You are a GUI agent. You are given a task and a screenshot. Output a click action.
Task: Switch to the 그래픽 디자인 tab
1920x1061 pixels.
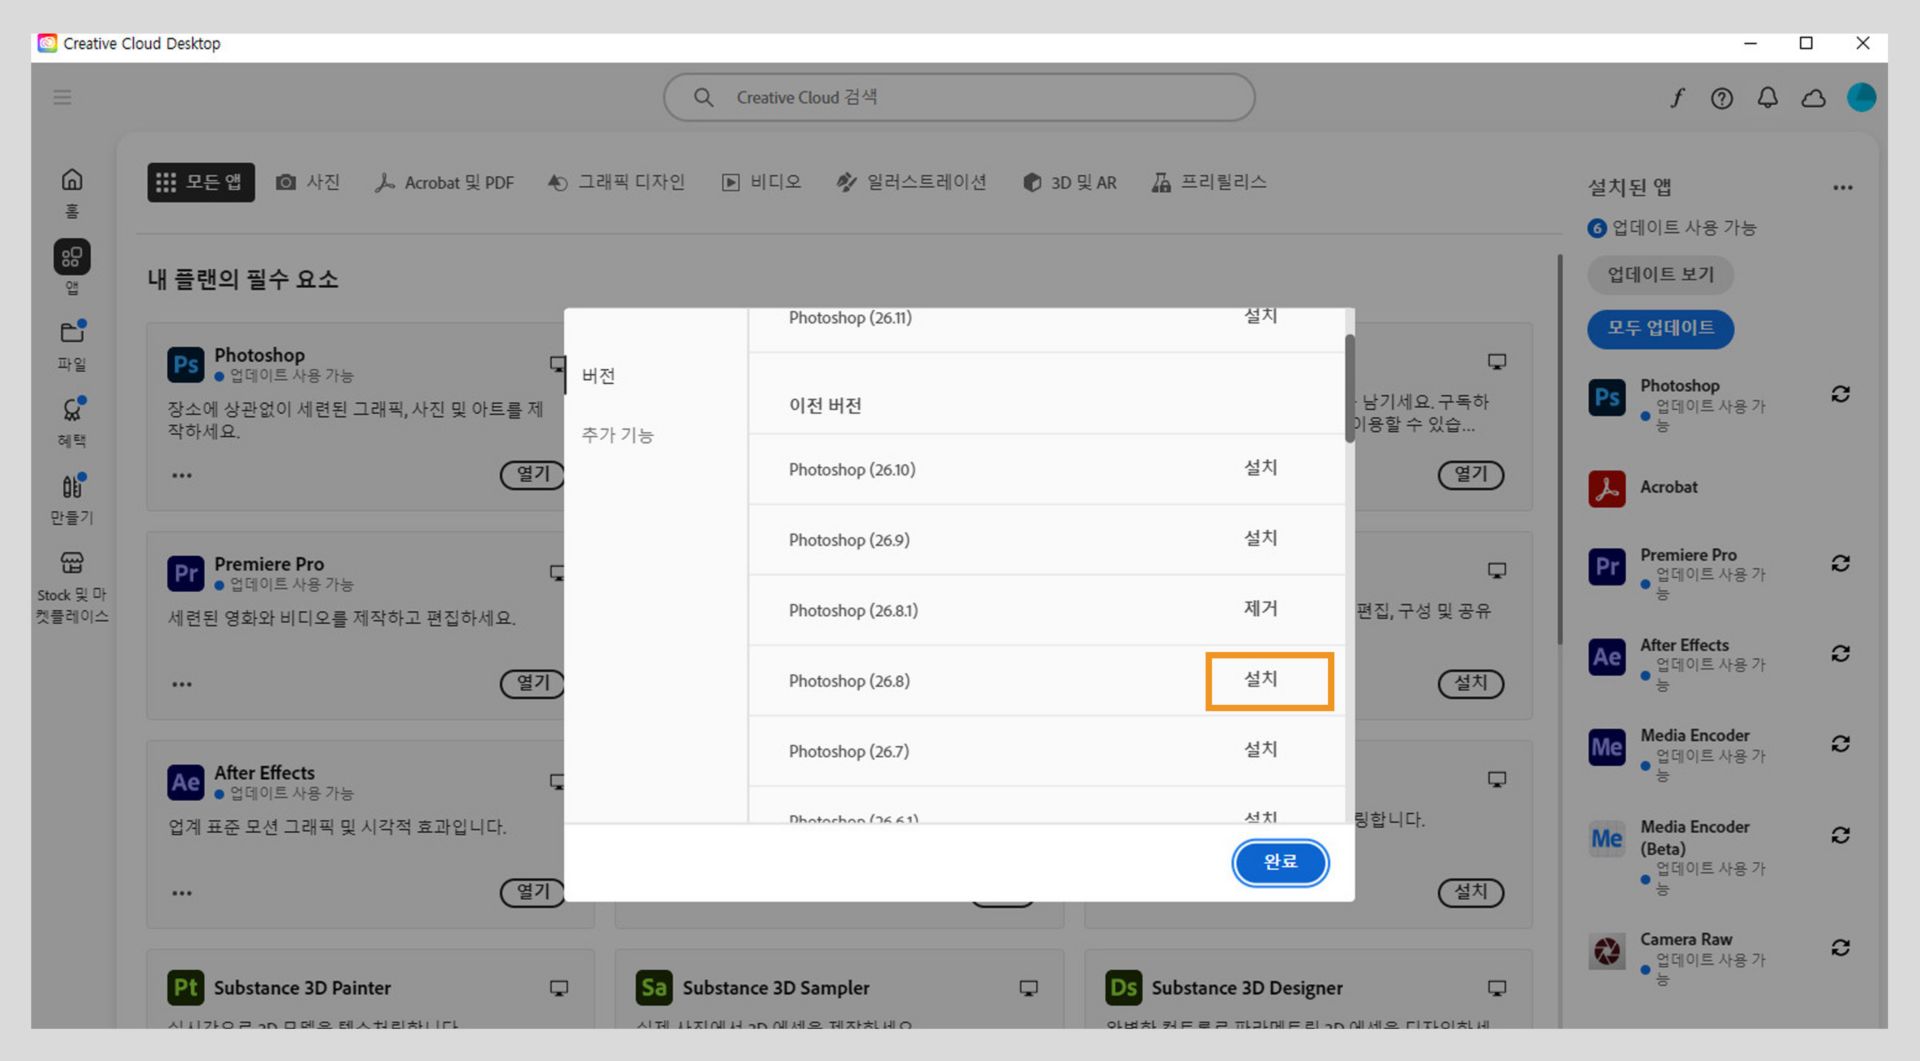pos(616,182)
